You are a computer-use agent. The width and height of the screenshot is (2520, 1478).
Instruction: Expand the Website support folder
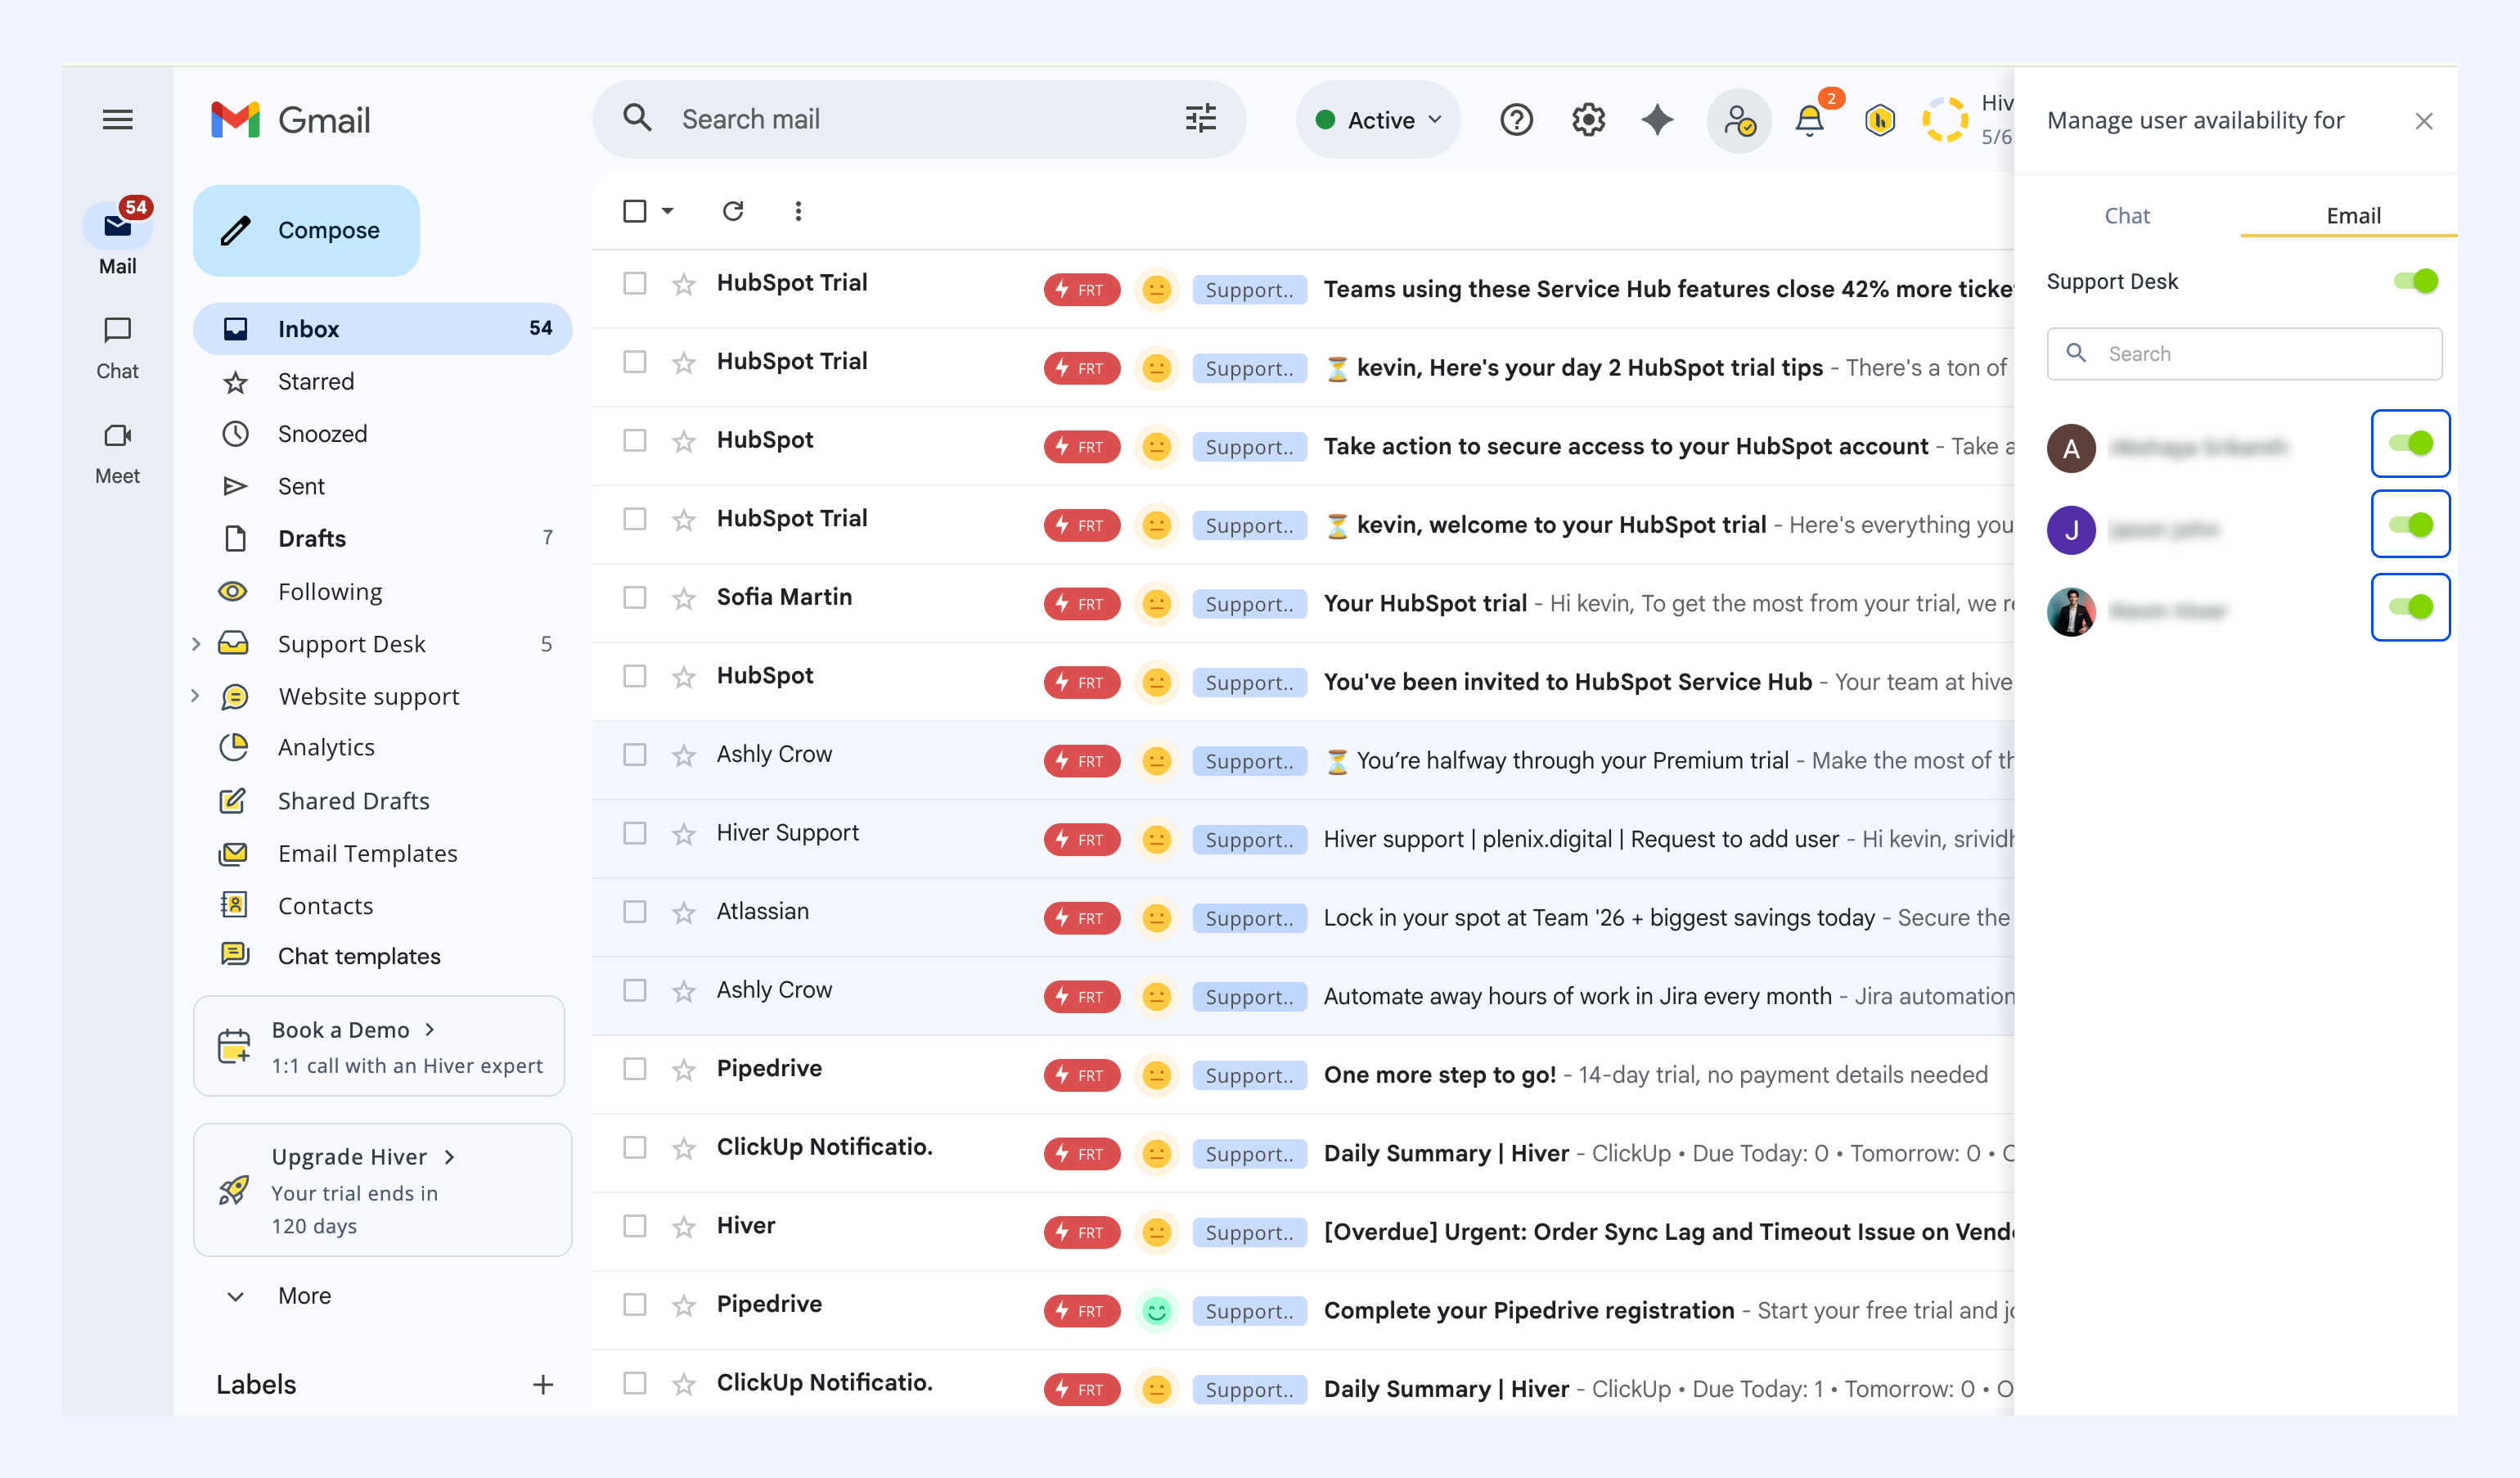196,696
